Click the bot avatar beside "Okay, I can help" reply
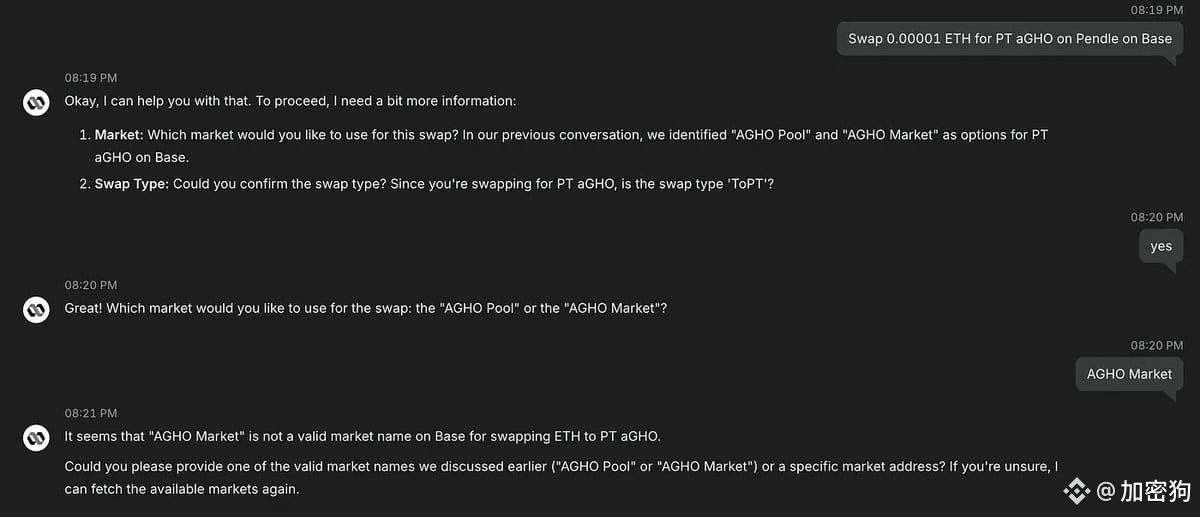 coord(37,102)
